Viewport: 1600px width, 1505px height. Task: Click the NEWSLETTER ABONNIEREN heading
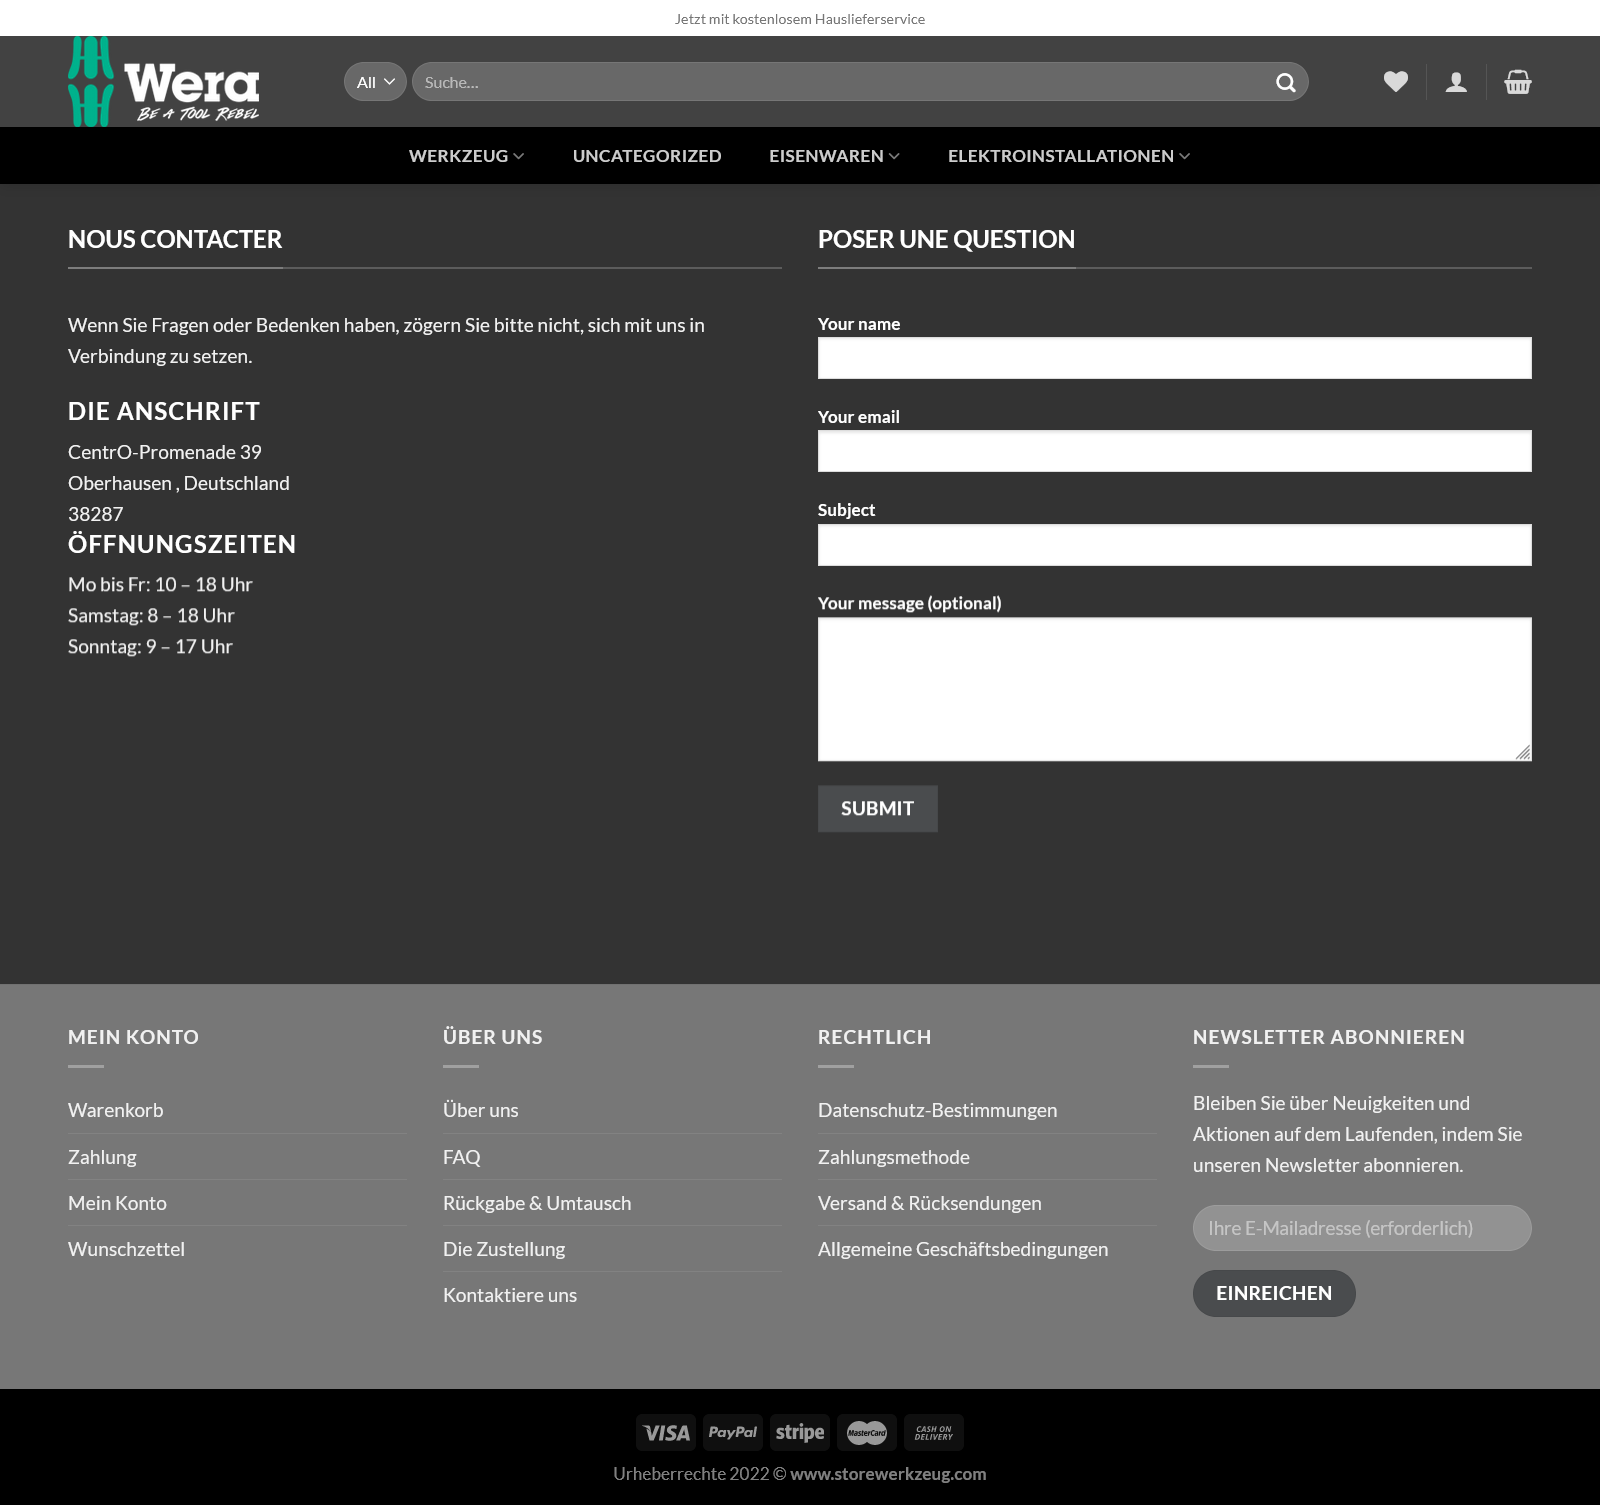tap(1329, 1037)
